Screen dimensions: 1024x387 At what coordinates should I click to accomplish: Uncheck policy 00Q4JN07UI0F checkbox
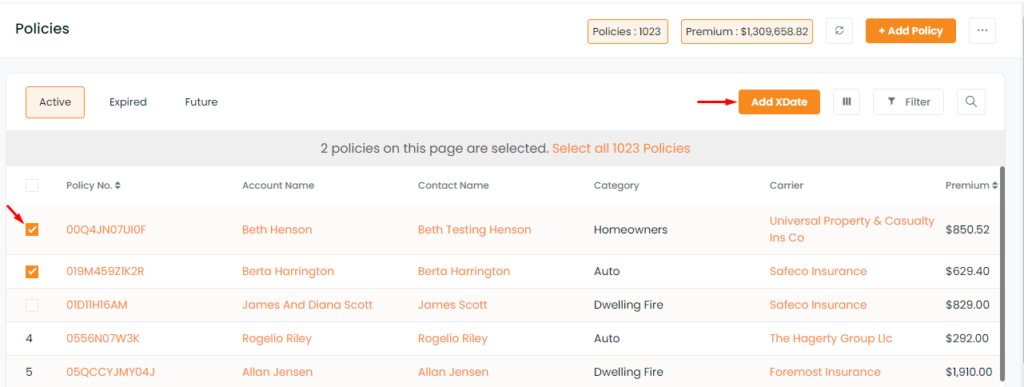(x=32, y=230)
